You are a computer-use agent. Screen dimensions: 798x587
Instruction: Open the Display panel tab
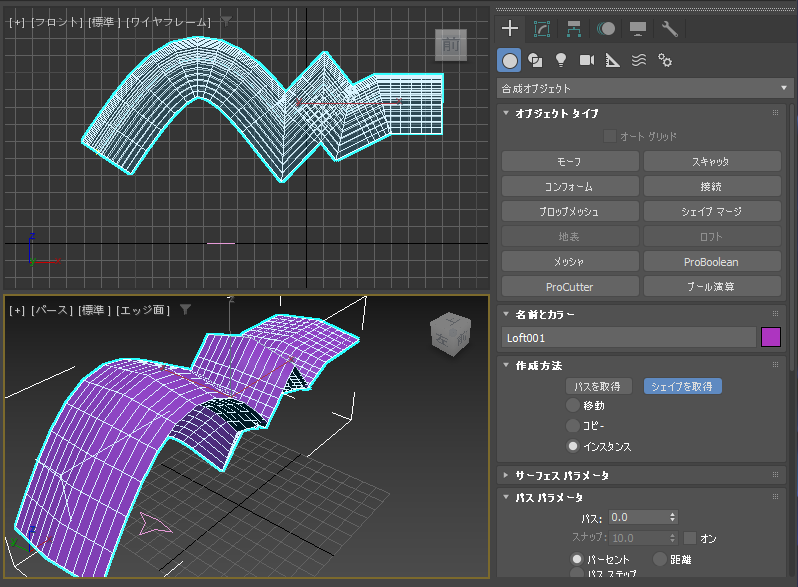coord(638,29)
